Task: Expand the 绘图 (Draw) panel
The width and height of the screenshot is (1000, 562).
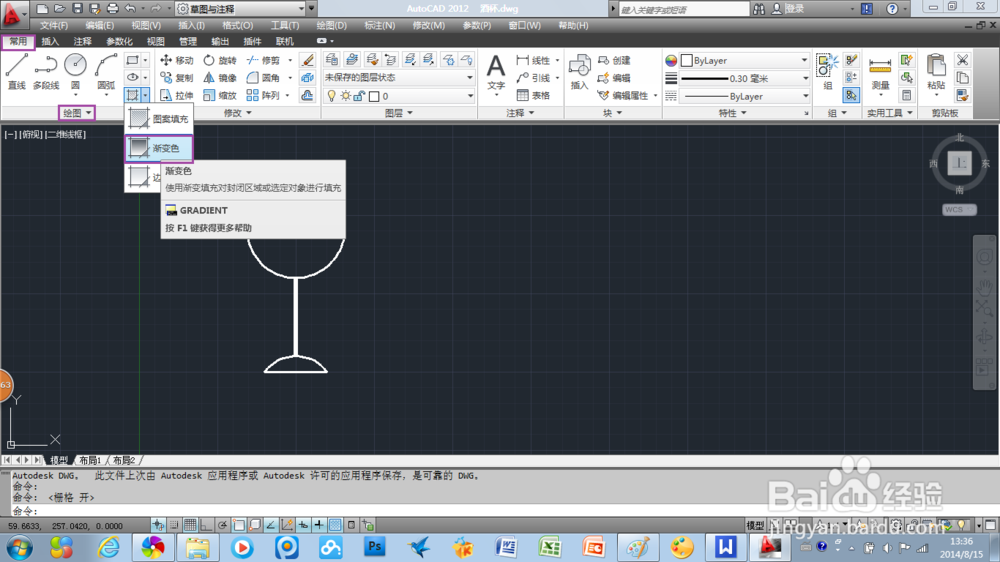Action: (x=77, y=113)
